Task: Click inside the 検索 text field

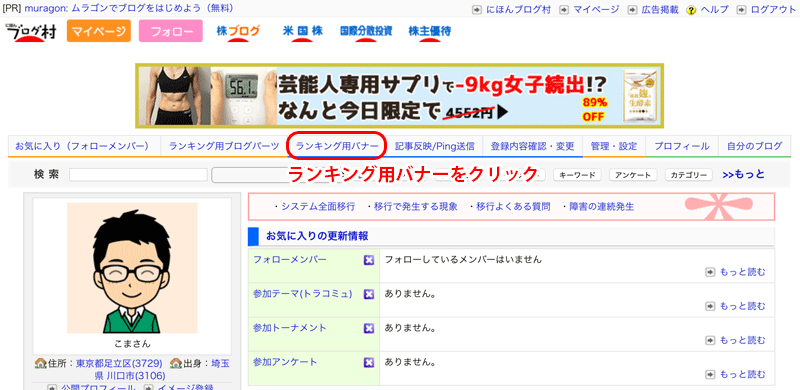Action: pyautogui.click(x=138, y=175)
